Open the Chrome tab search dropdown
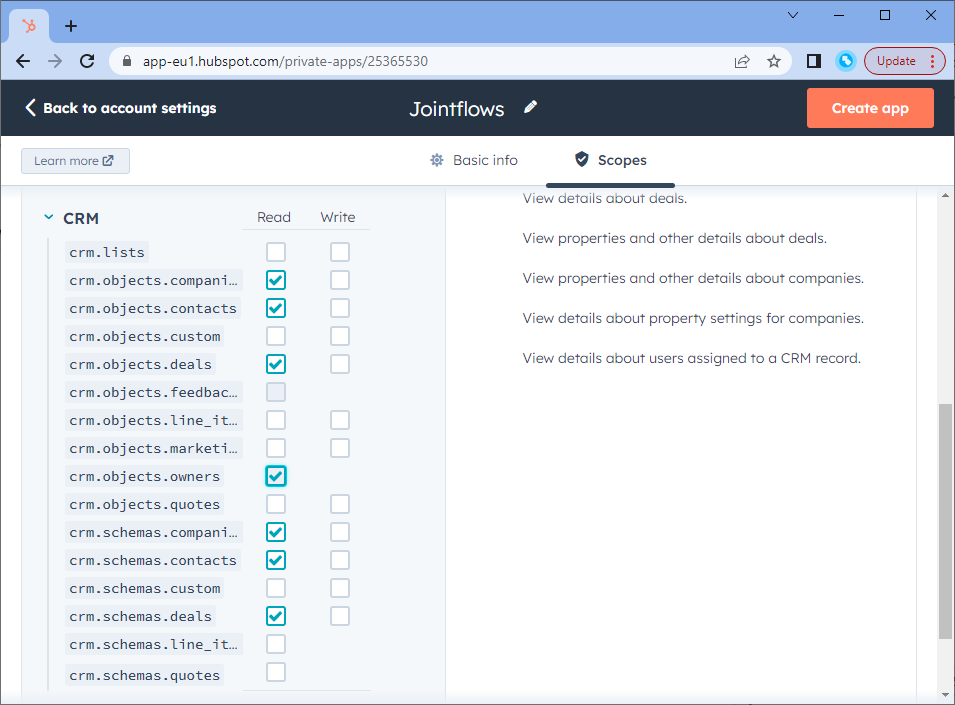The image size is (955, 705). point(793,16)
